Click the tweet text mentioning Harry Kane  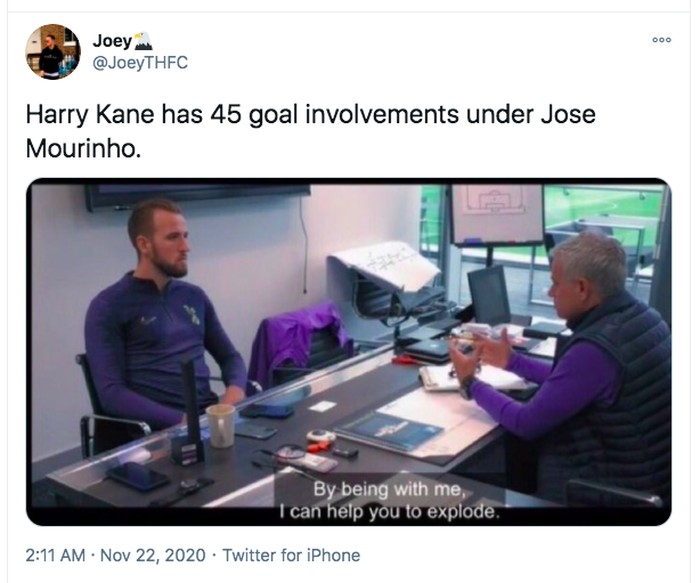click(x=310, y=114)
